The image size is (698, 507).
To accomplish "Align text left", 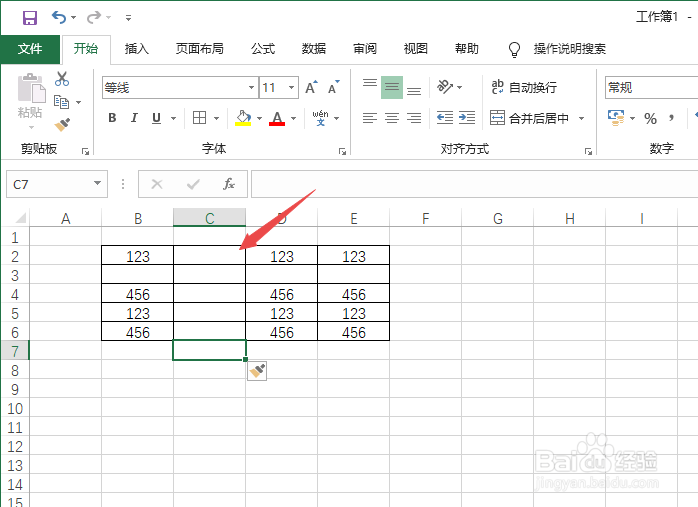I will (x=369, y=118).
